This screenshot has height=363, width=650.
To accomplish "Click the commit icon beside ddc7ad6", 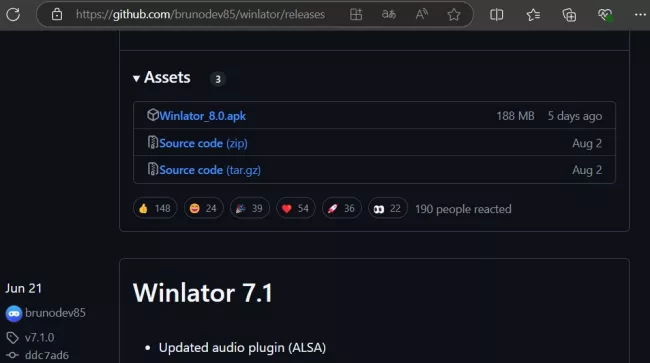I will (12, 355).
